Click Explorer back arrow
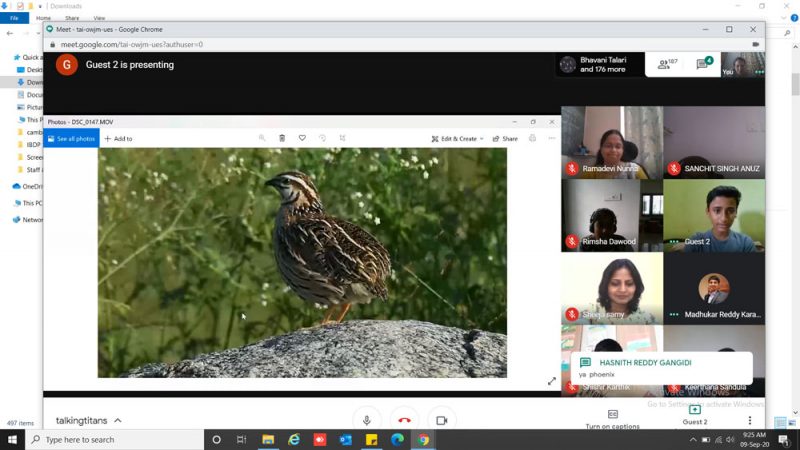This screenshot has height=450, width=800. click(x=10, y=33)
